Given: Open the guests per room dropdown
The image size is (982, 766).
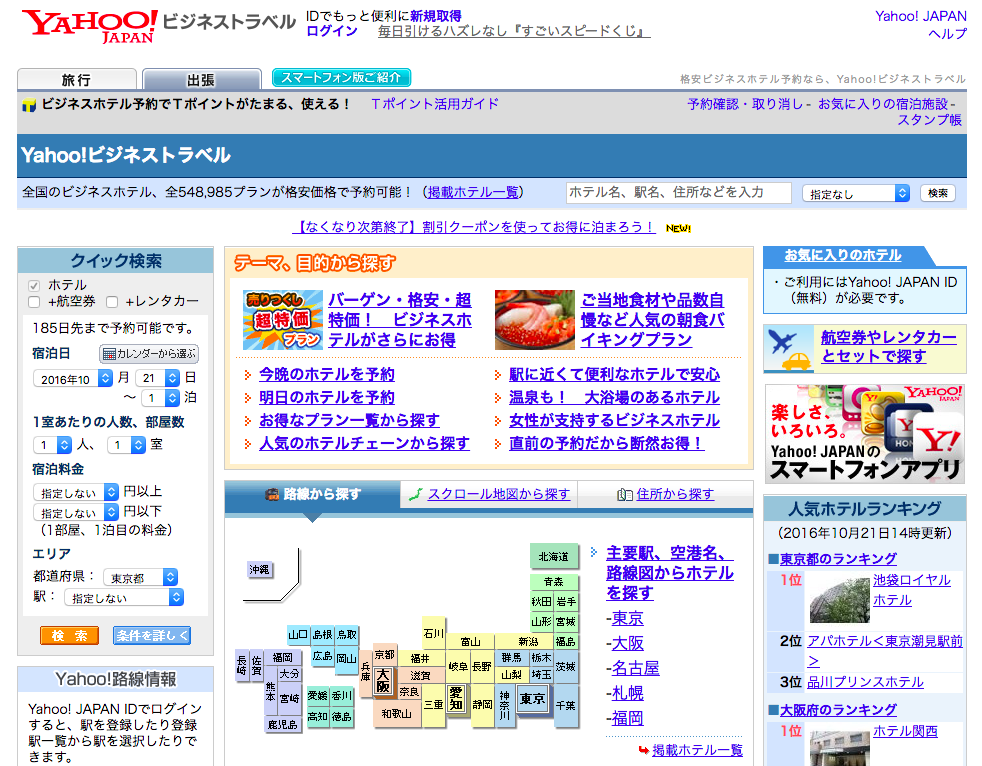Looking at the screenshot, I should tap(53, 445).
